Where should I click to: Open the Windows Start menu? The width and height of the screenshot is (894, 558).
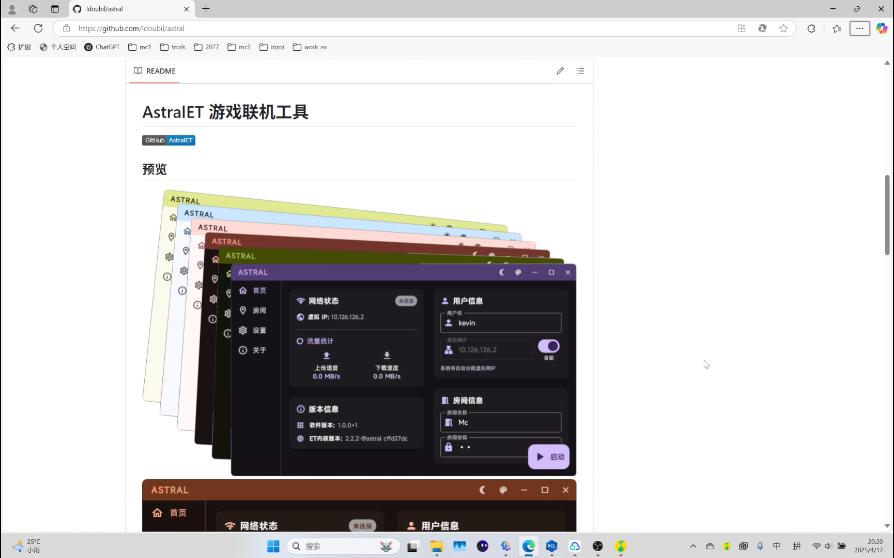[x=273, y=546]
